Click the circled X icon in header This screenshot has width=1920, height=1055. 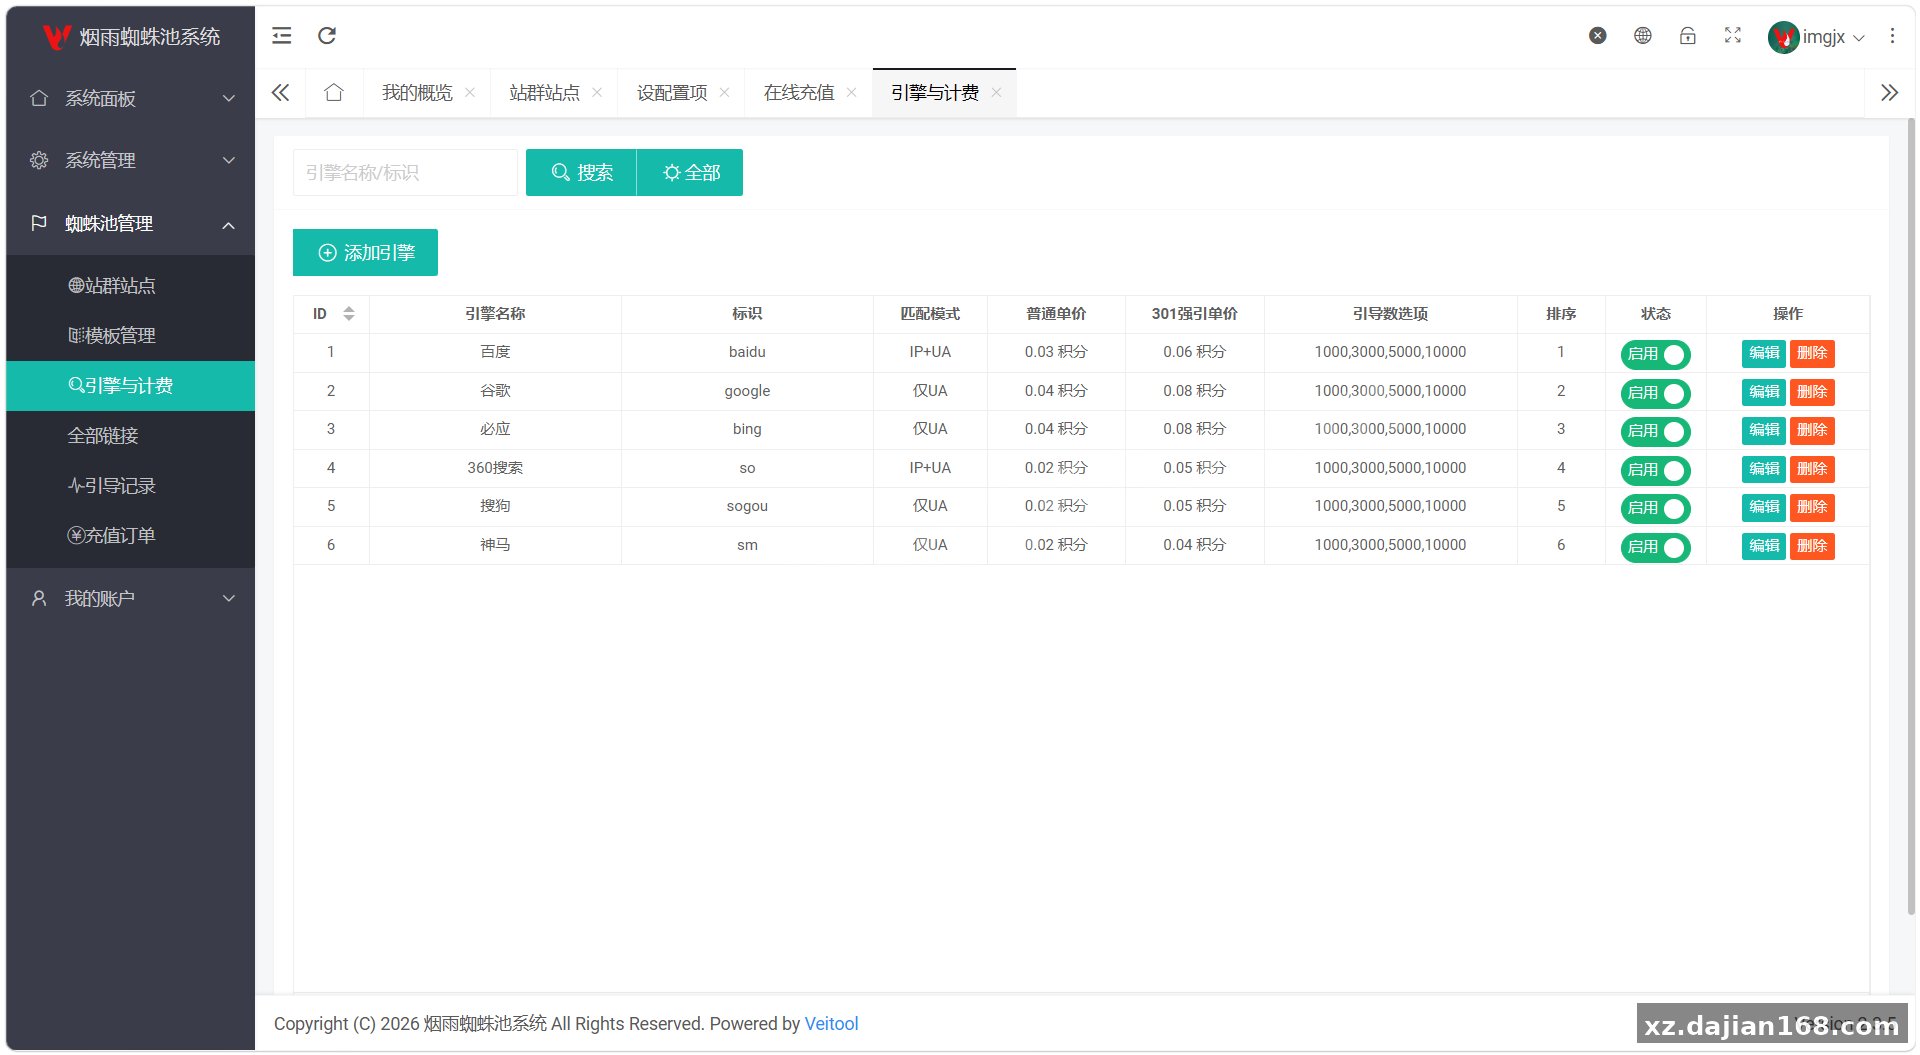(x=1598, y=36)
